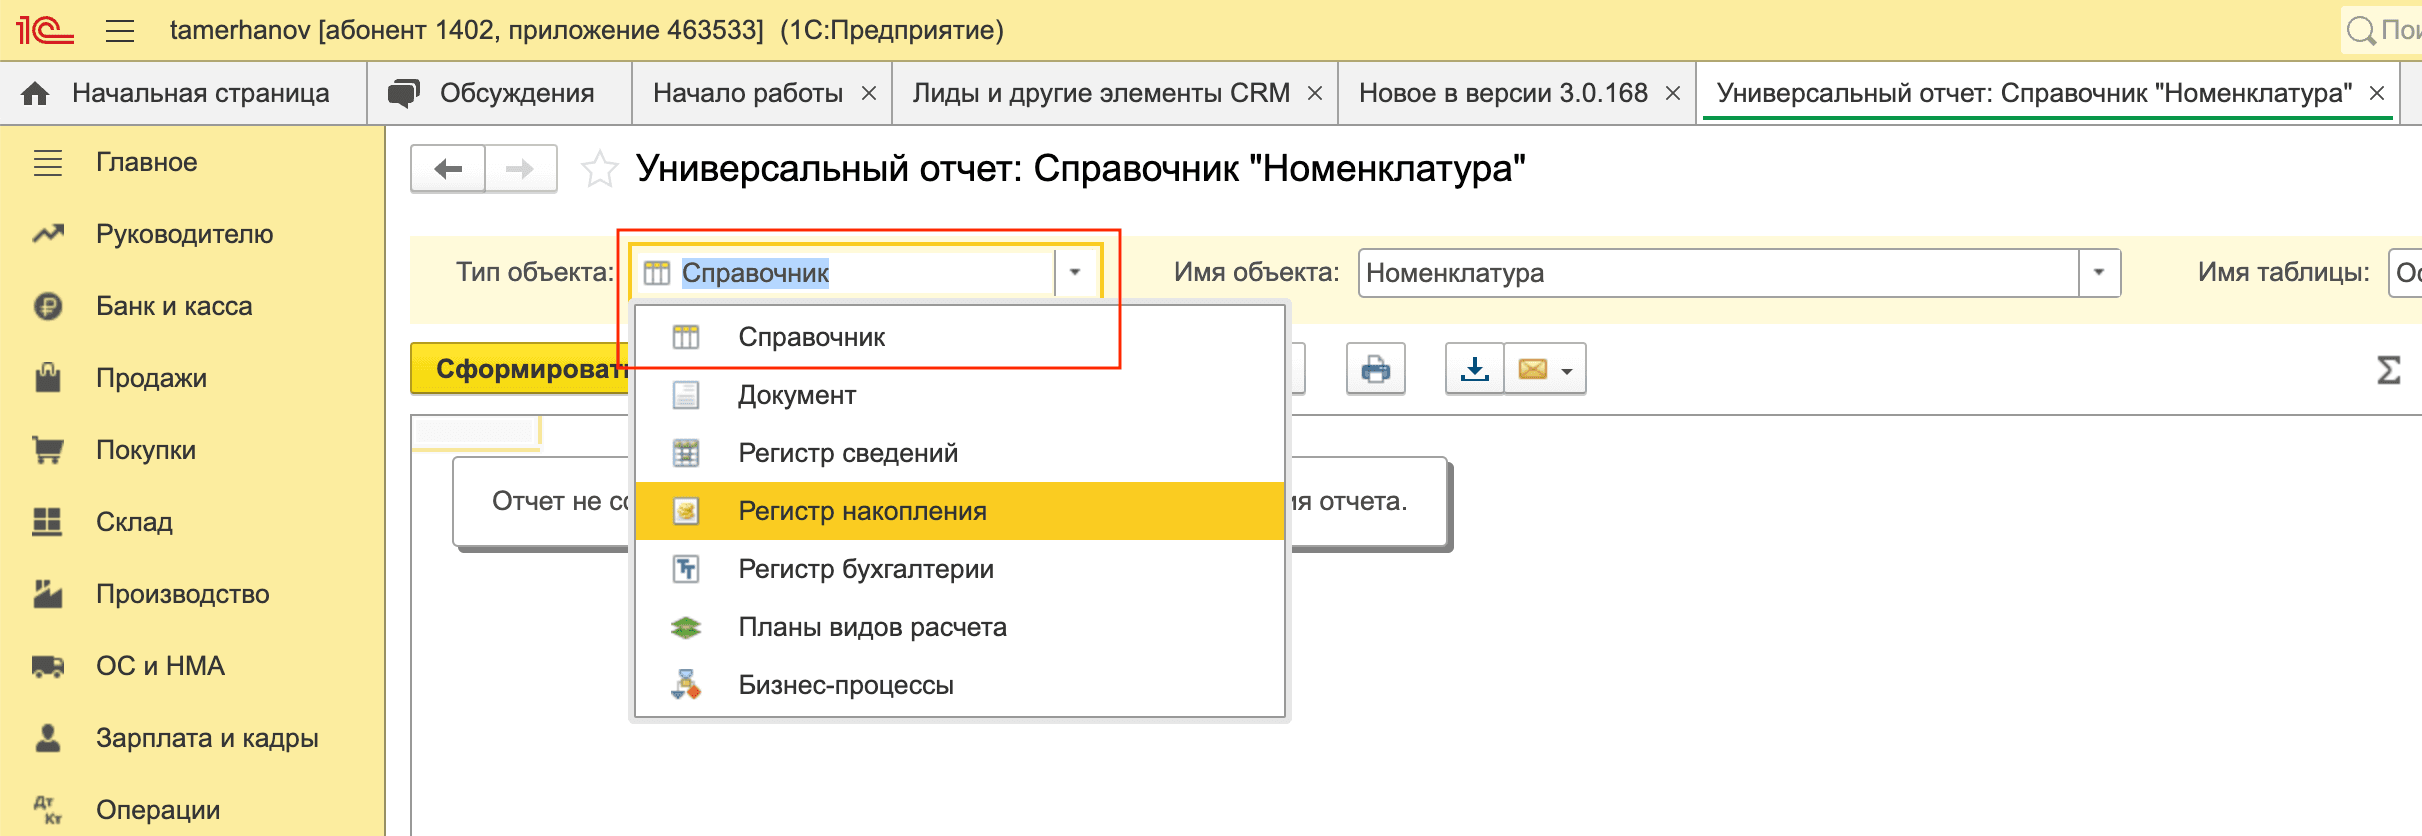Go back with the left arrow
This screenshot has height=836, width=2422.
pos(448,169)
